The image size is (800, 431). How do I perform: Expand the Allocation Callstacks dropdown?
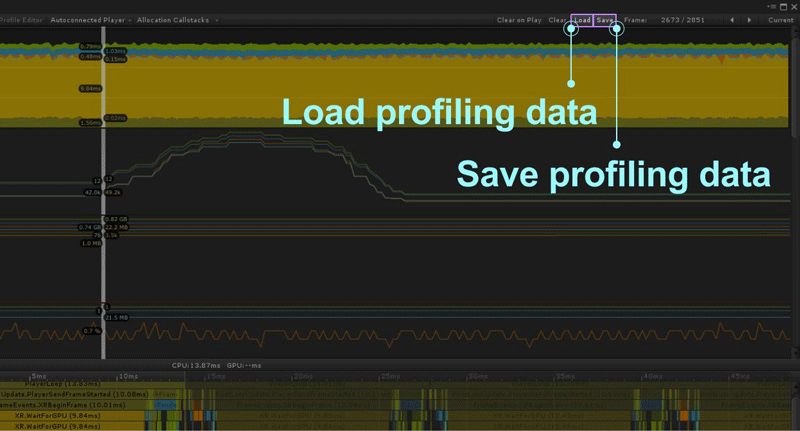click(x=177, y=20)
